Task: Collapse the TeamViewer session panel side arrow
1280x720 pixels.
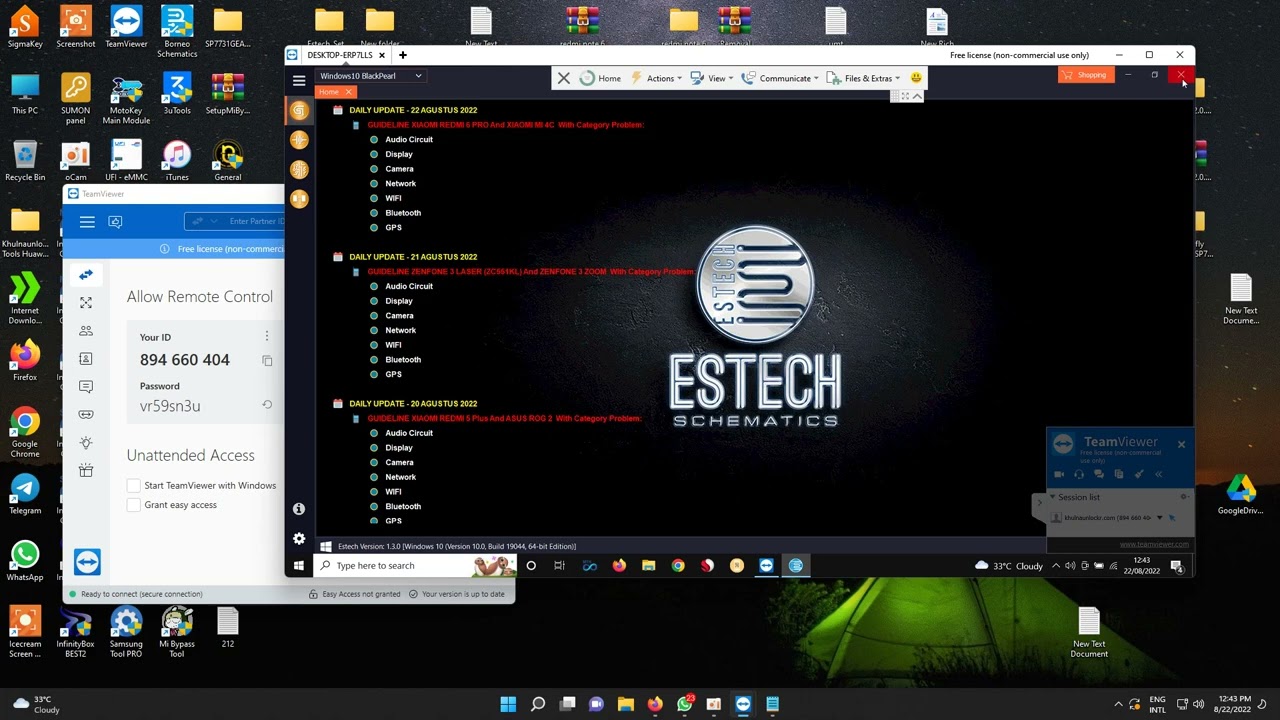Action: tap(1039, 505)
